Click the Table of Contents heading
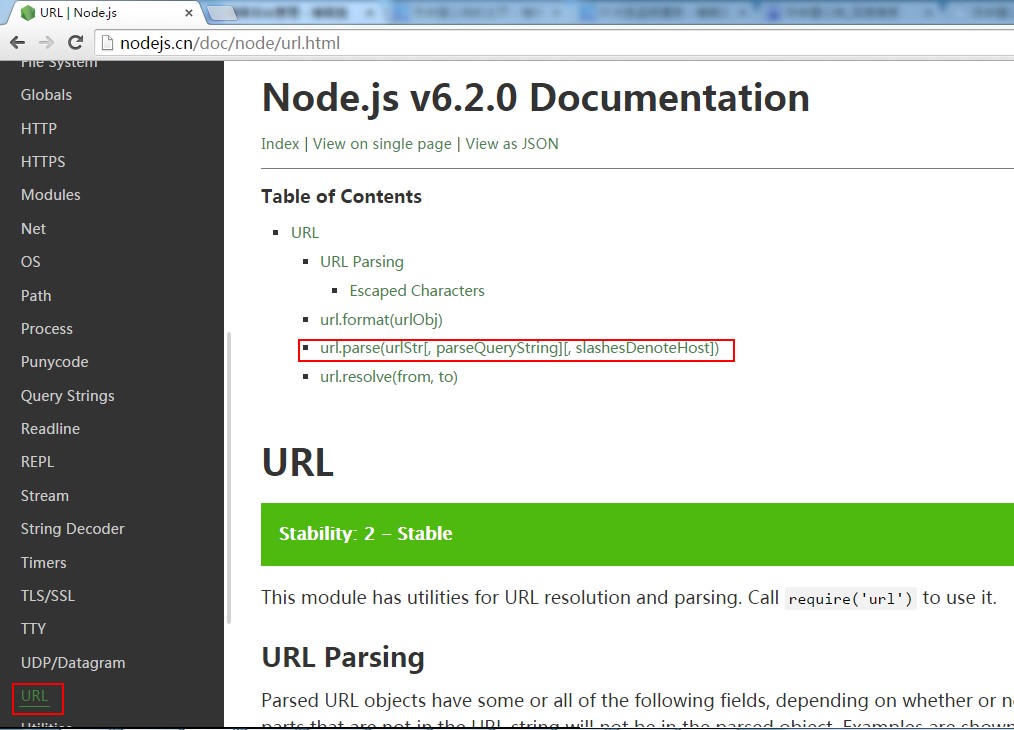 tap(341, 197)
